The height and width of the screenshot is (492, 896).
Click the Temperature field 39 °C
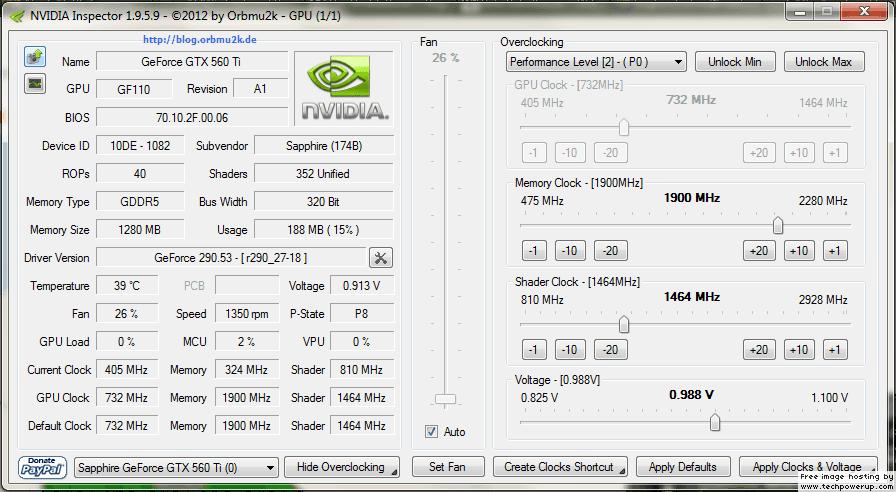[x=127, y=286]
